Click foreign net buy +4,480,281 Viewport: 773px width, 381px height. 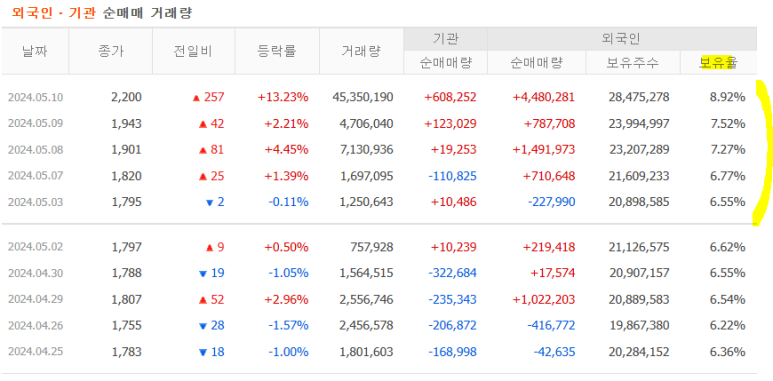coord(544,97)
